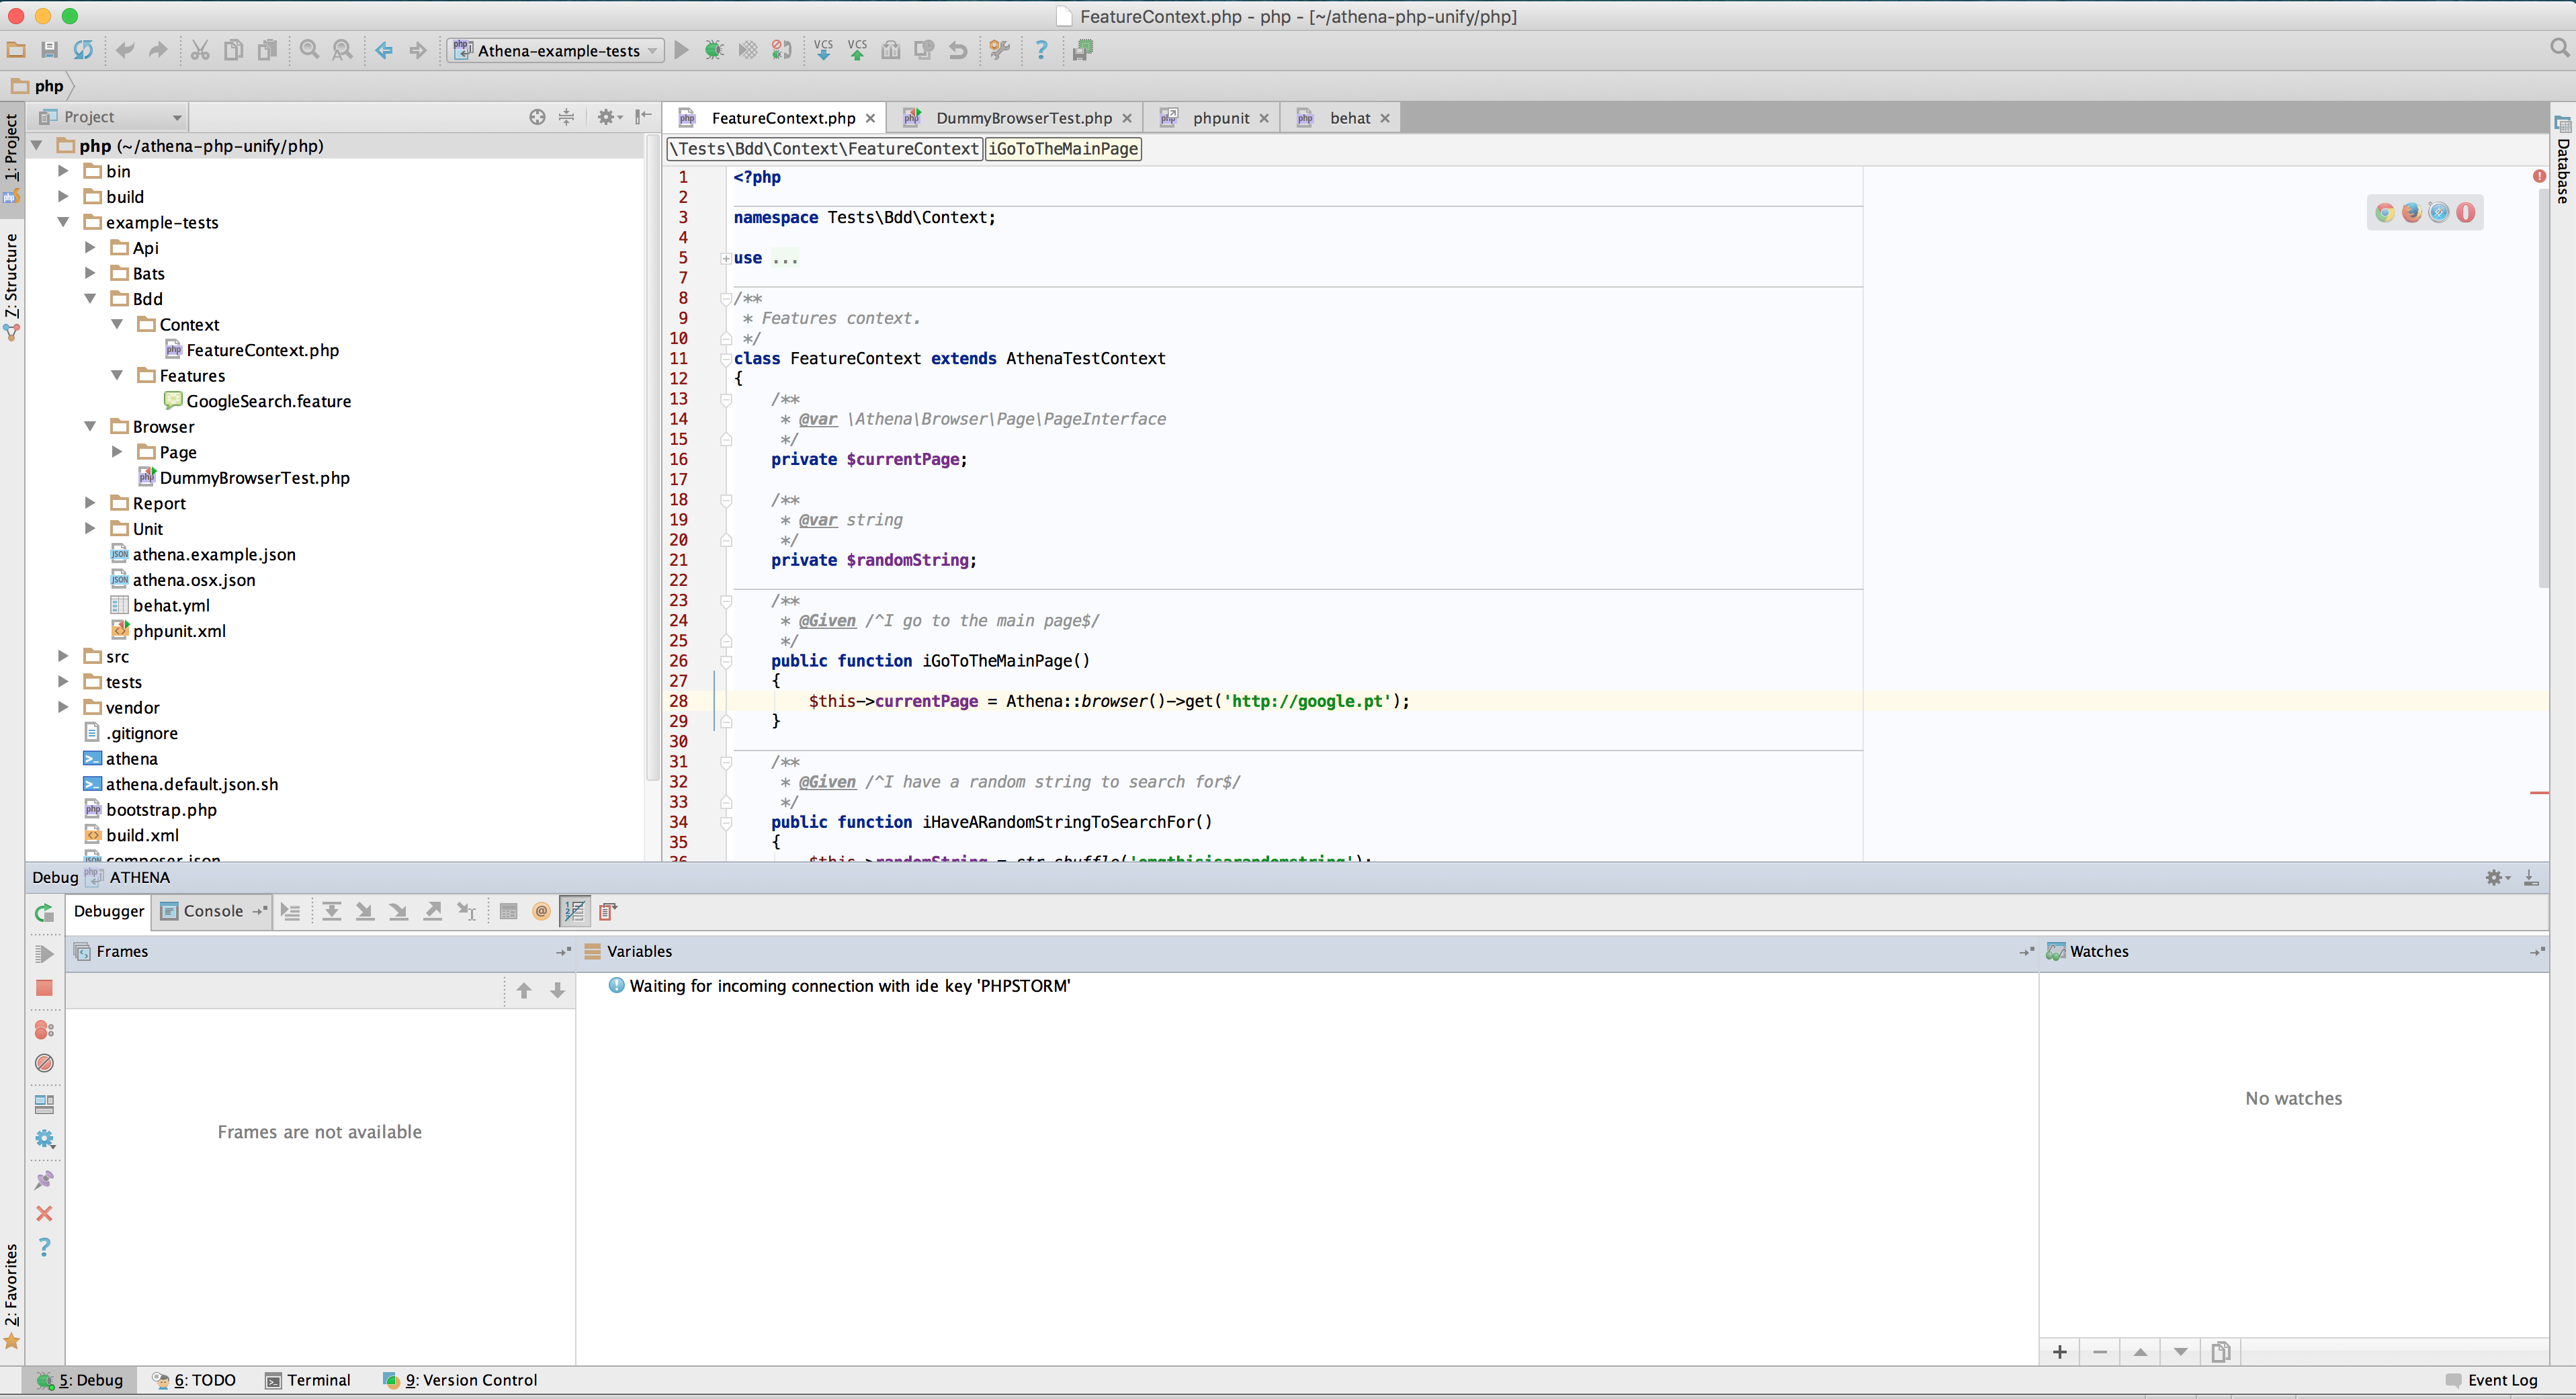Open the Terminal tool window
2576x1399 pixels.
click(308, 1380)
